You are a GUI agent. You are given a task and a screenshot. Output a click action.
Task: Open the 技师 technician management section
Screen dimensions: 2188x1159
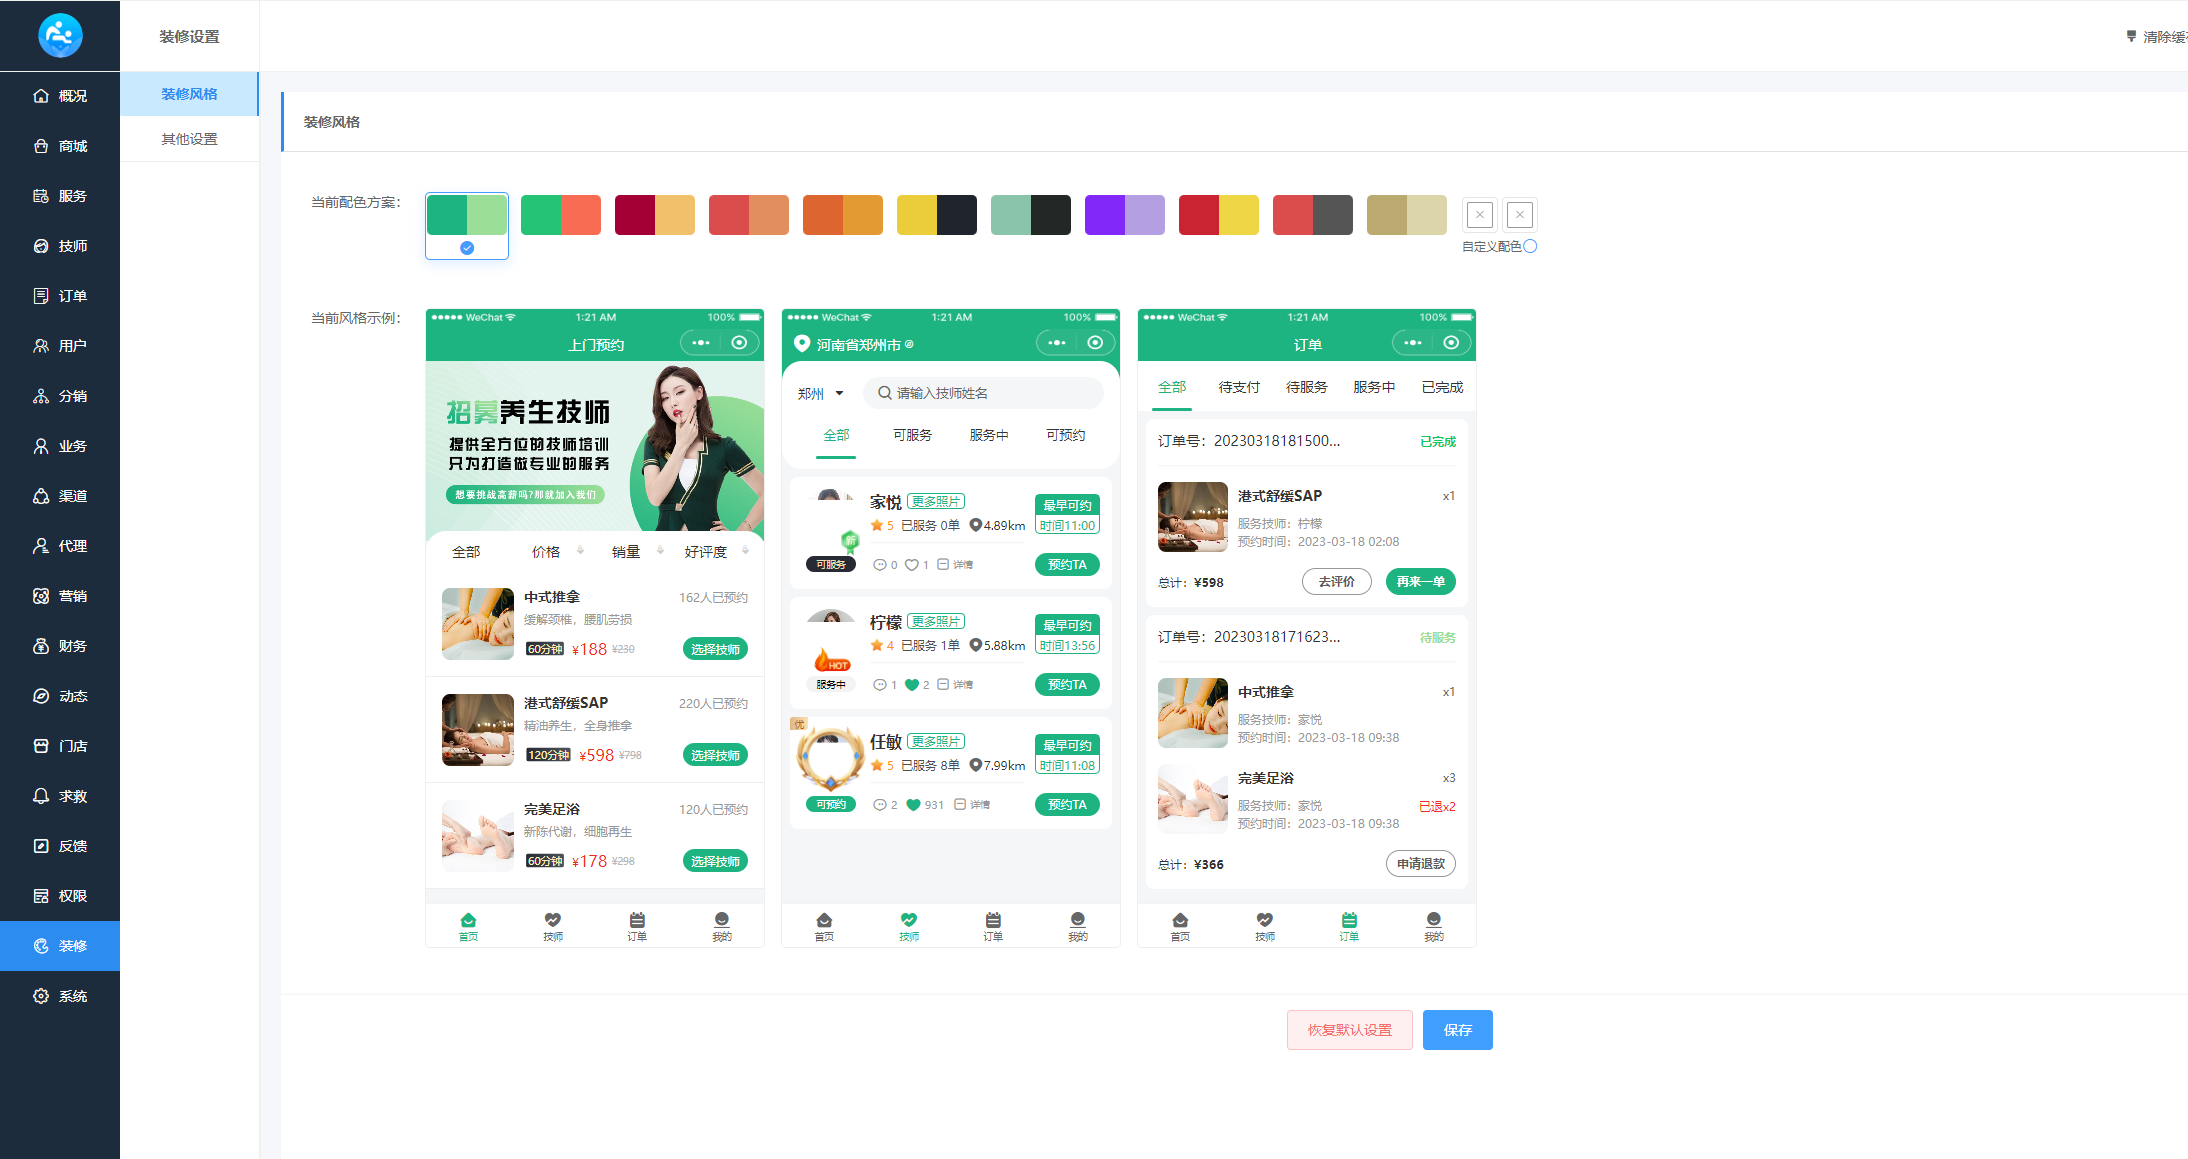pos(60,245)
